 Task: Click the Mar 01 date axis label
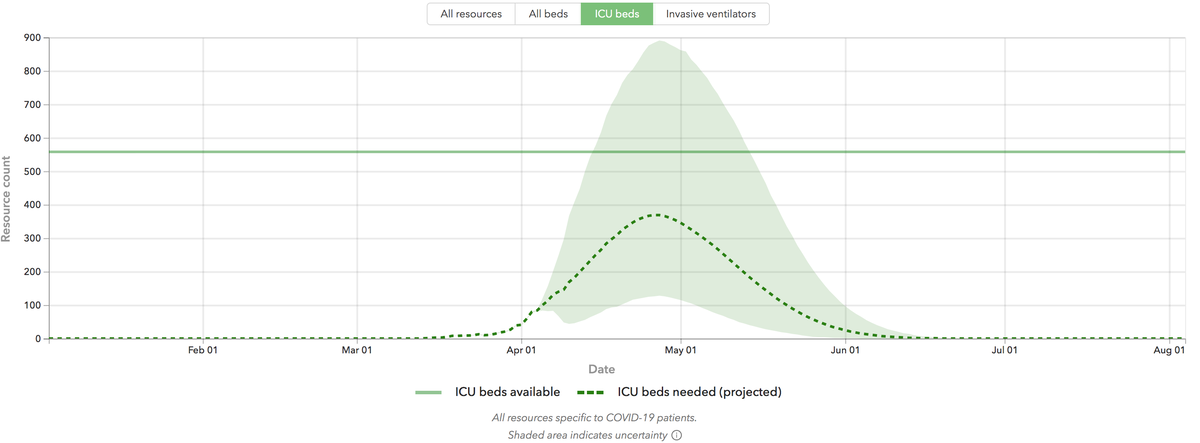click(357, 350)
